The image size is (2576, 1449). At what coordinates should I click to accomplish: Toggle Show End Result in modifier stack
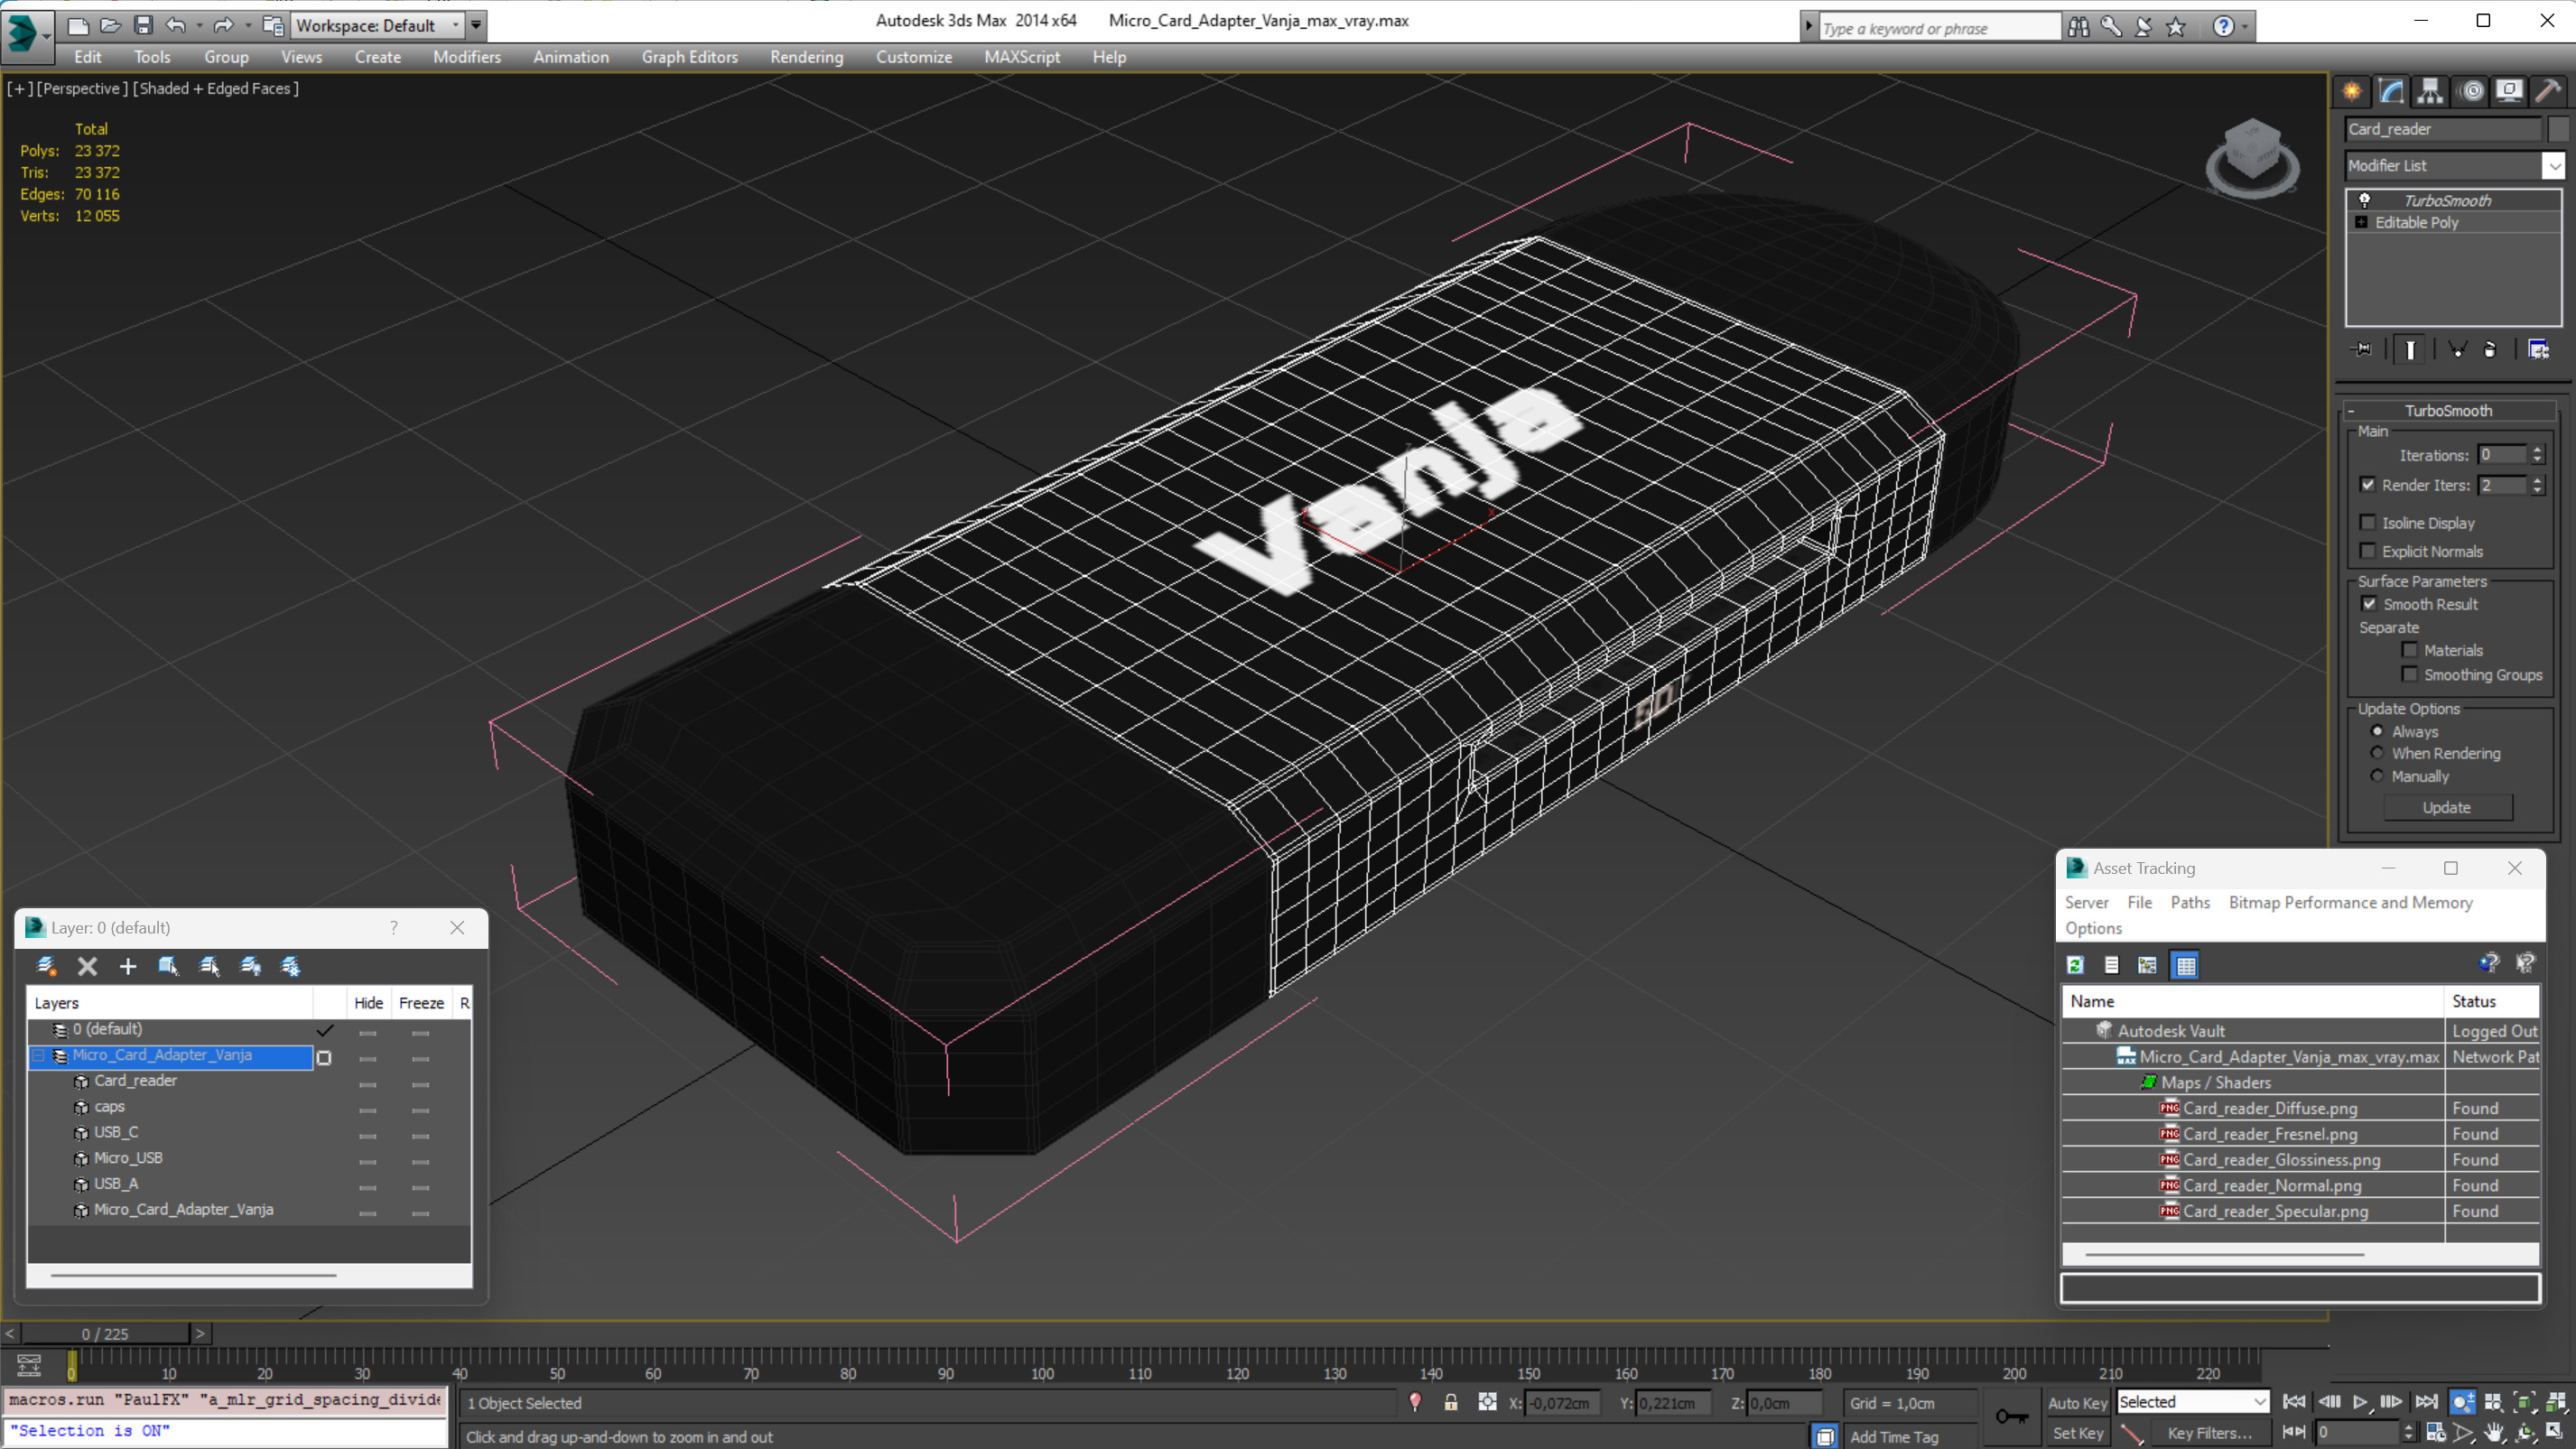[x=2410, y=349]
